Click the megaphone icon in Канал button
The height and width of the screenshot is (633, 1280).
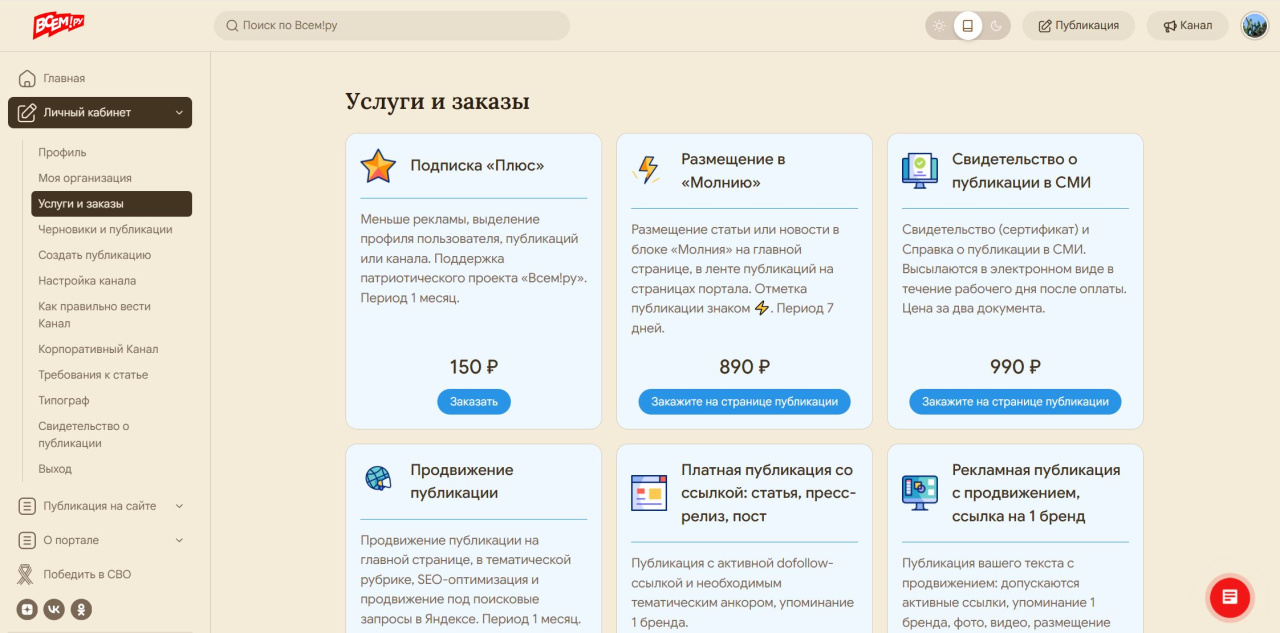[x=1170, y=26]
